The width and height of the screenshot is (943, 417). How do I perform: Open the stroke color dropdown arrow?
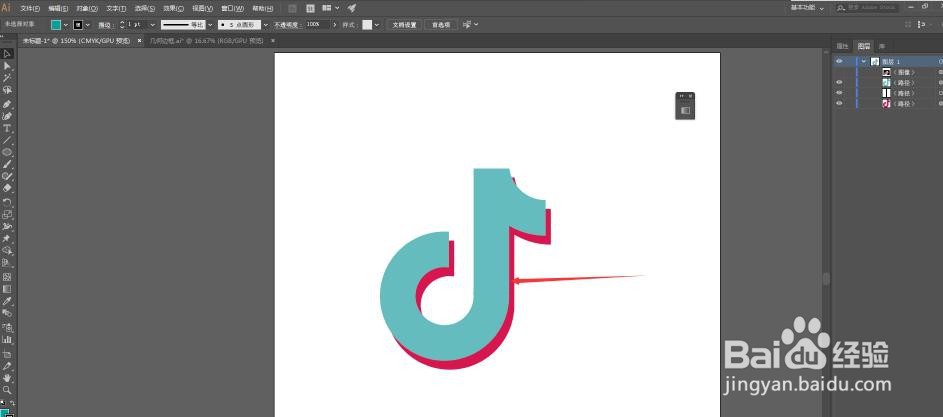click(88, 25)
